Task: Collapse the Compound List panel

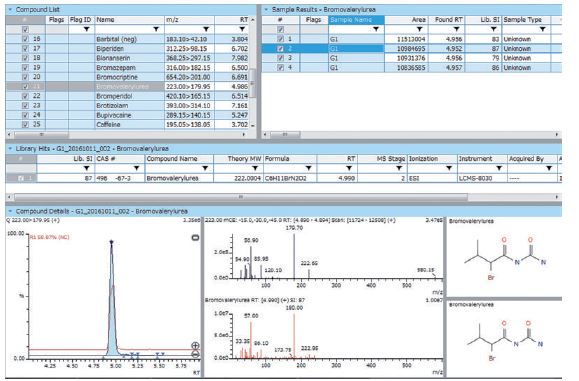Action: 10,10
